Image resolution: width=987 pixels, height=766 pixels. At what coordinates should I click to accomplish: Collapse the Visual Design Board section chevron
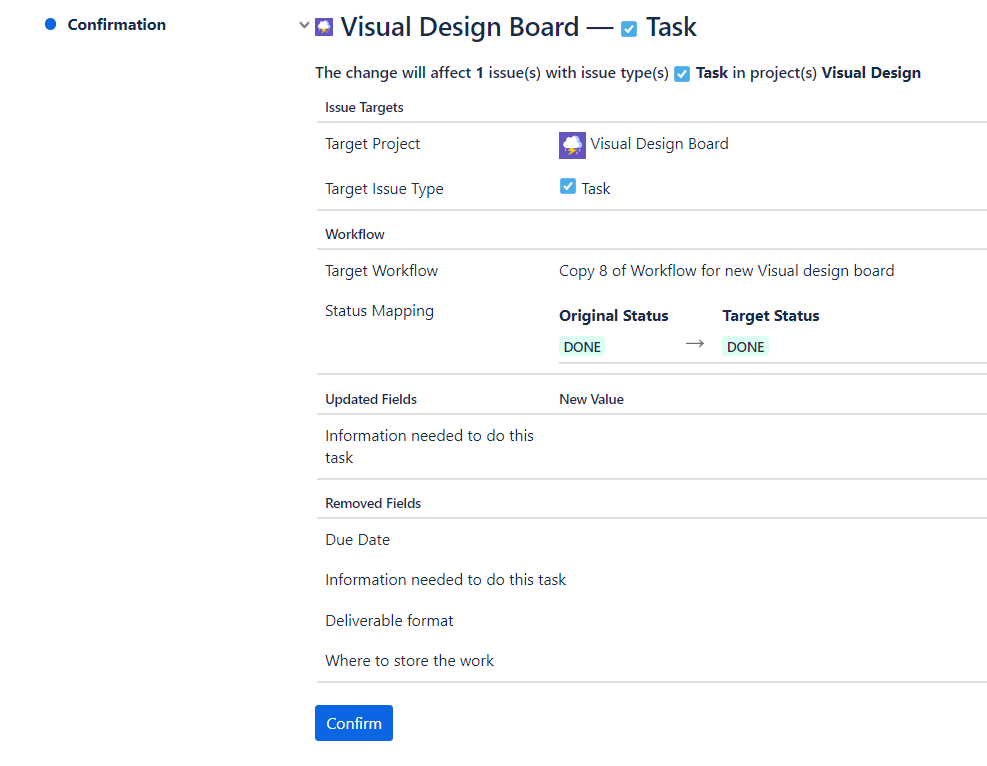(304, 26)
